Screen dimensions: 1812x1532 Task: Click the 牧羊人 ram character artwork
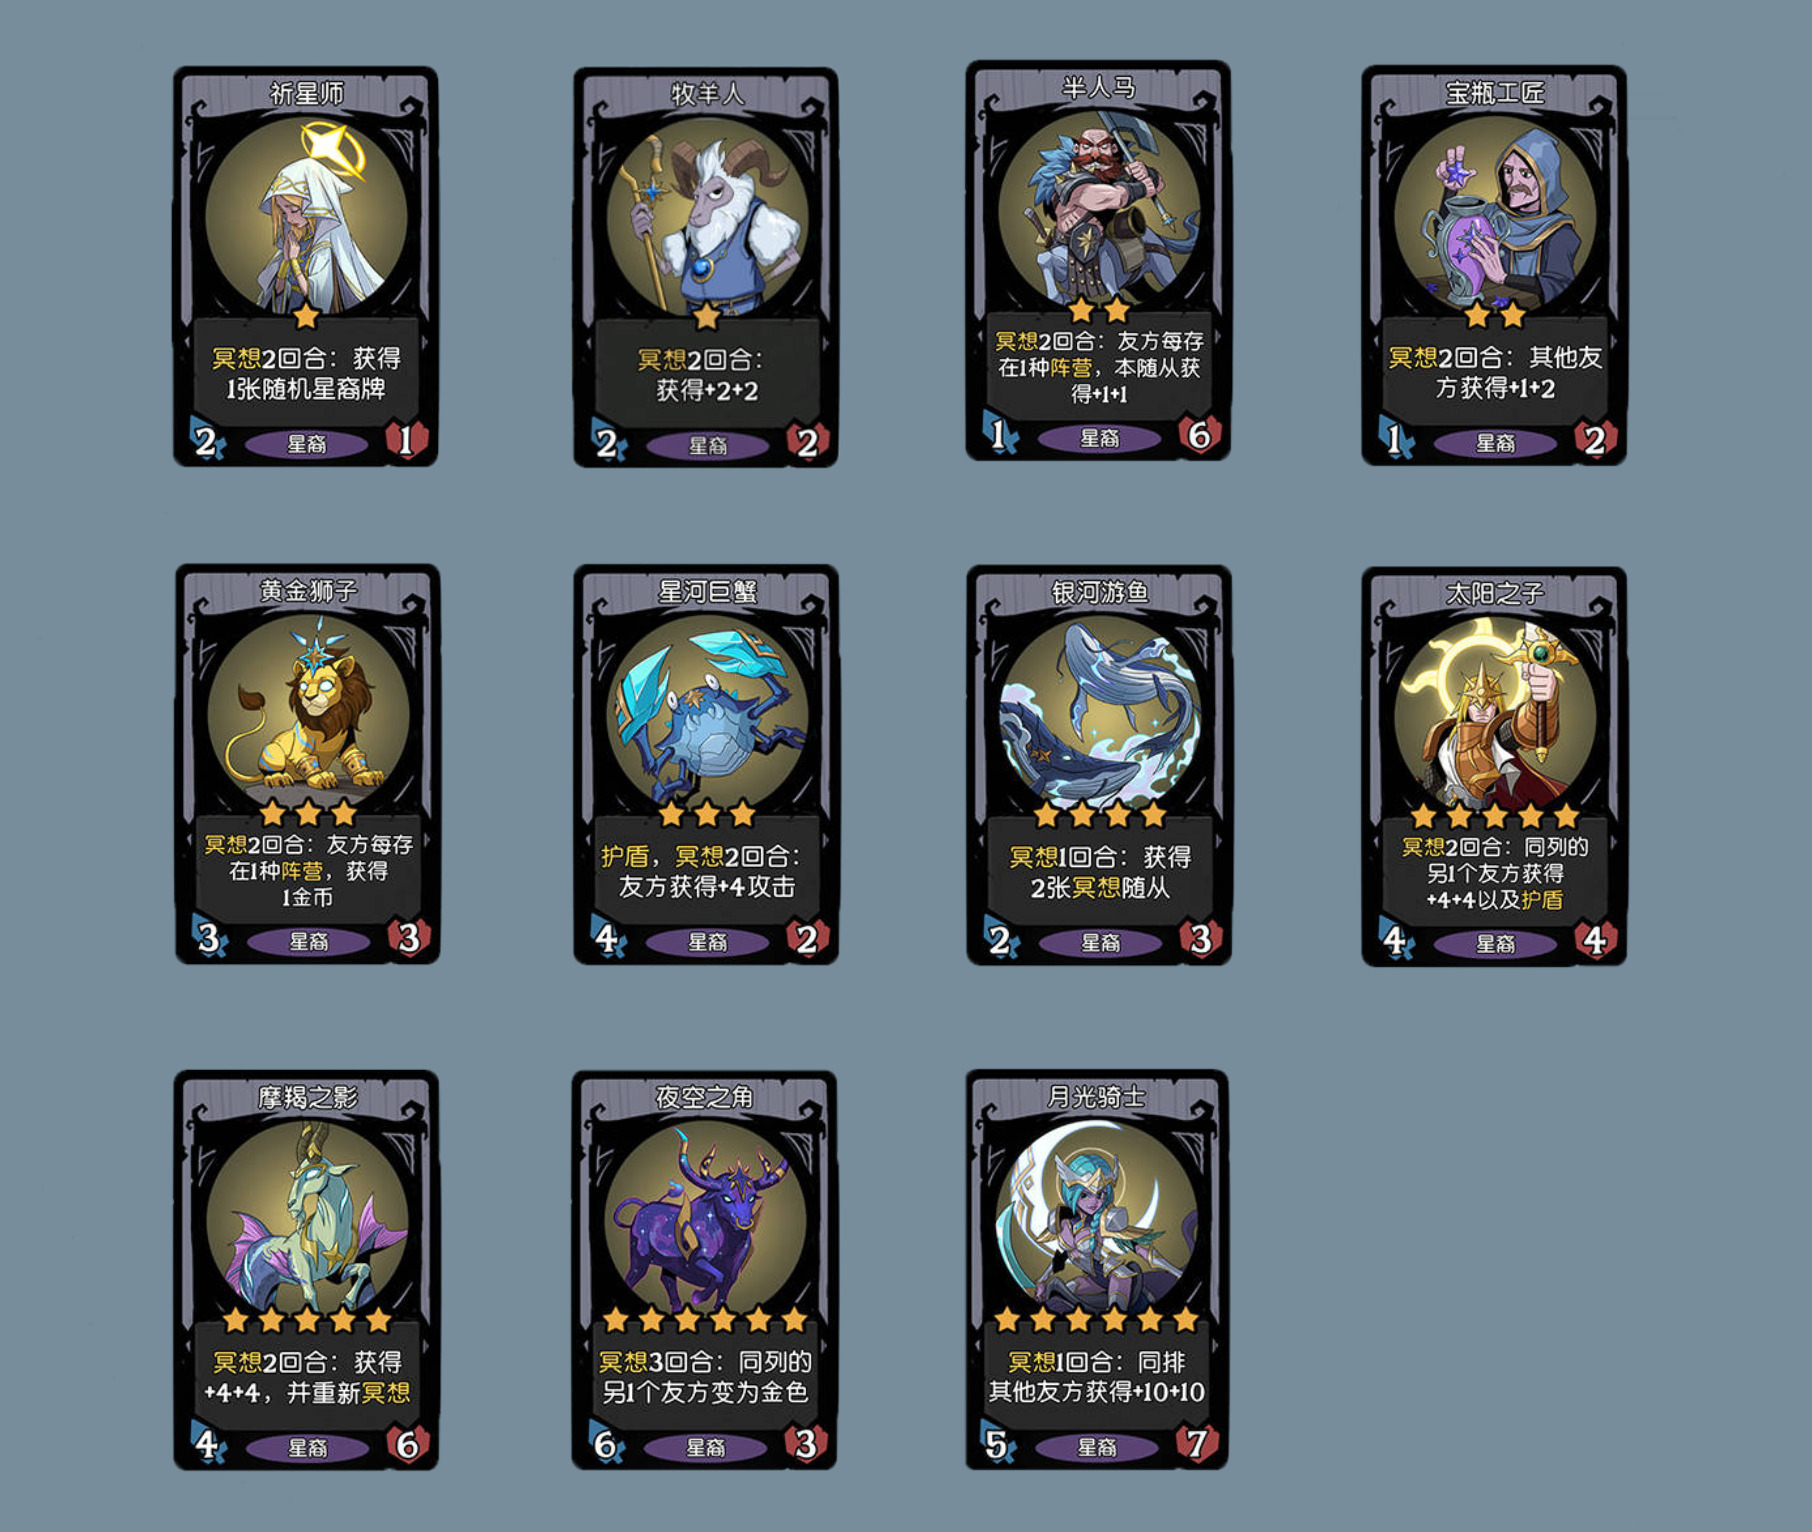[707, 218]
